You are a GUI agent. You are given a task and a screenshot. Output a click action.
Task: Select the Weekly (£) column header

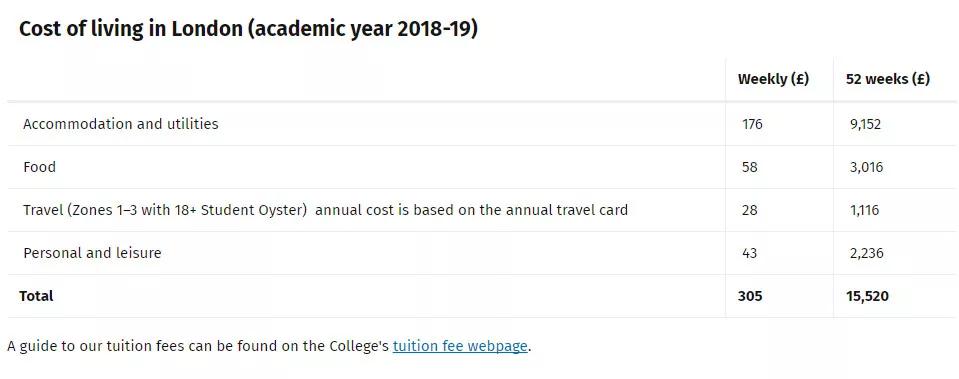[773, 79]
